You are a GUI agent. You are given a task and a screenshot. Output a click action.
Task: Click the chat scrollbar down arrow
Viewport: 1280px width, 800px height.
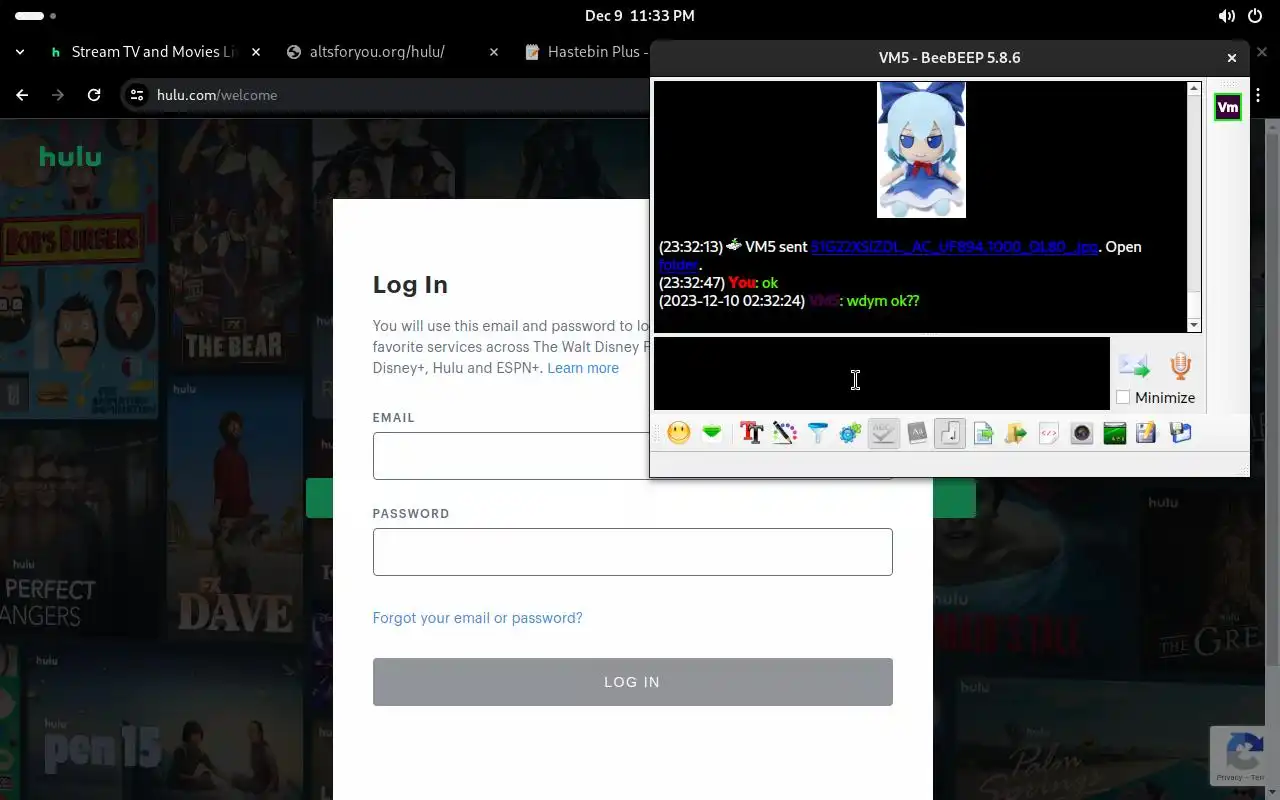point(1194,325)
